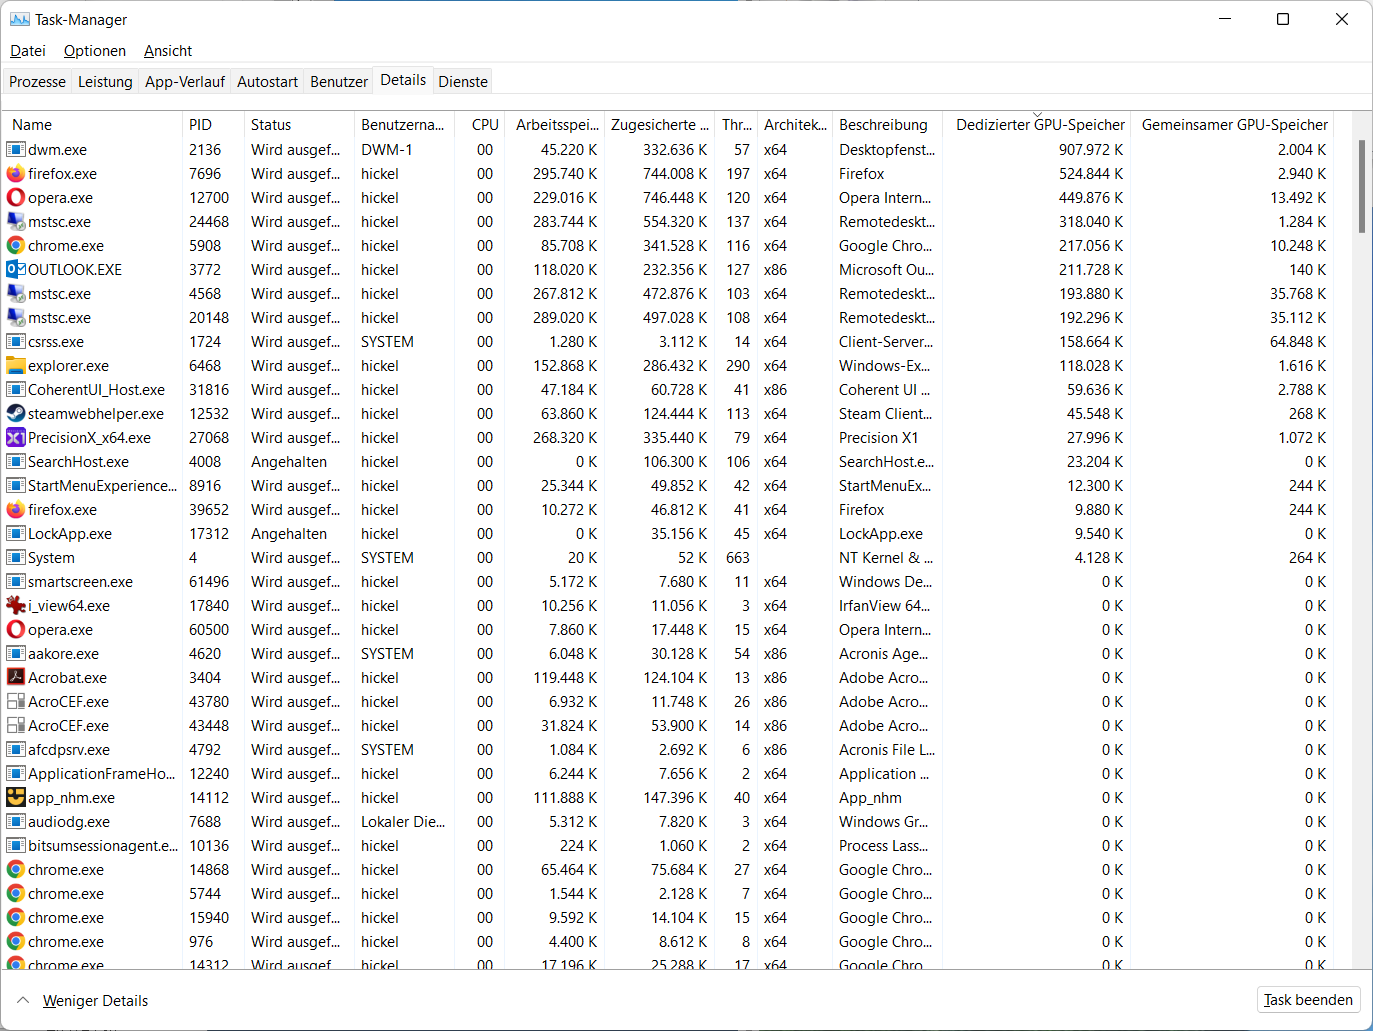Sort by Dedizierter GPU-Speicher column header
The width and height of the screenshot is (1373, 1031).
[1037, 125]
